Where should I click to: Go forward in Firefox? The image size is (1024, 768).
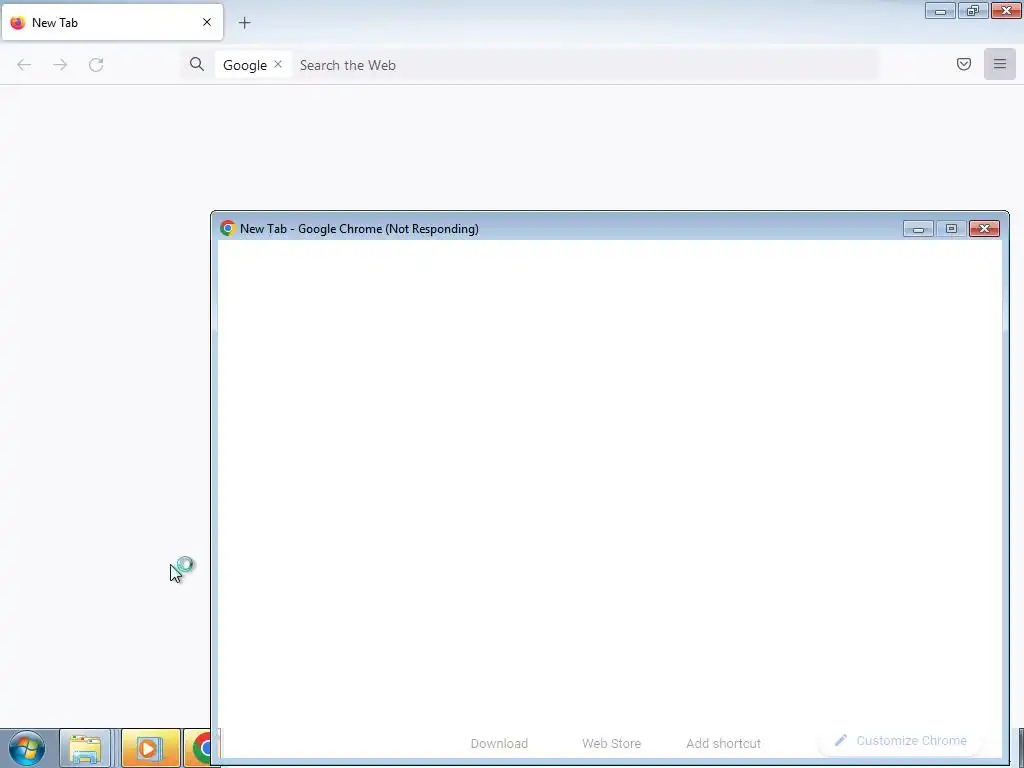pyautogui.click(x=60, y=65)
